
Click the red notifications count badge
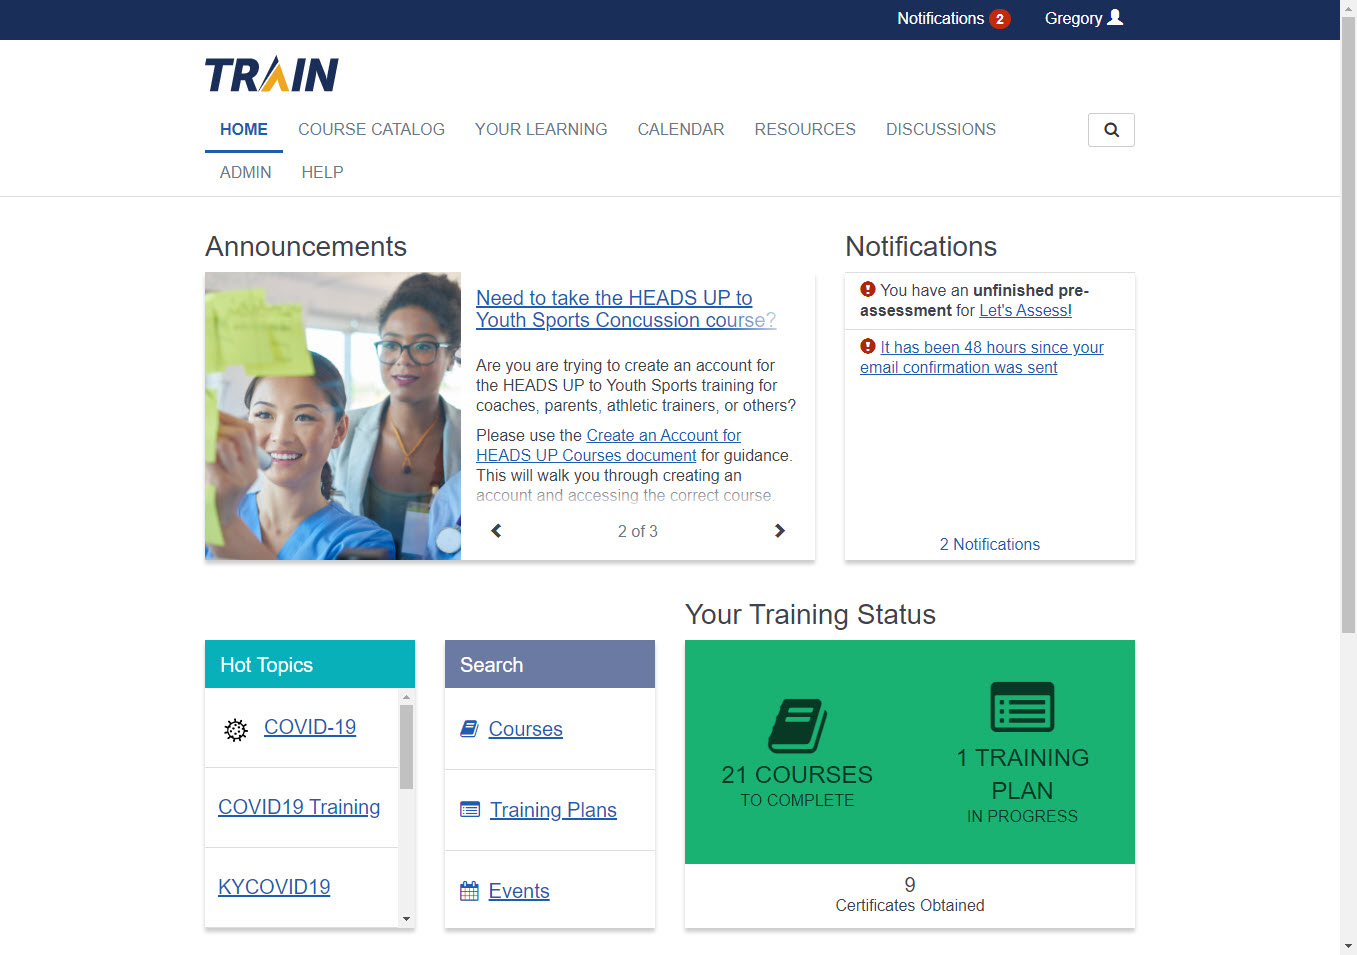[x=999, y=19]
